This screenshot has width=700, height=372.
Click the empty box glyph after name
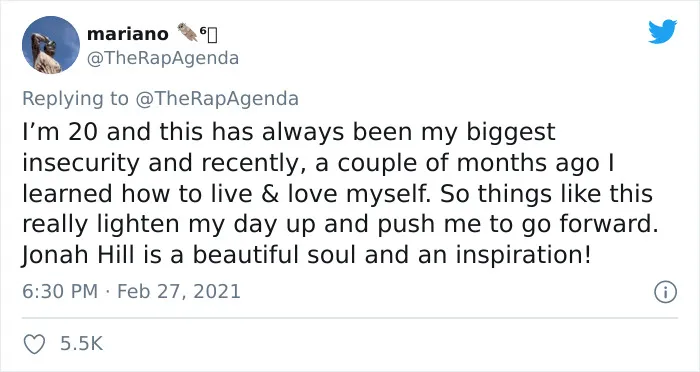pos(212,36)
